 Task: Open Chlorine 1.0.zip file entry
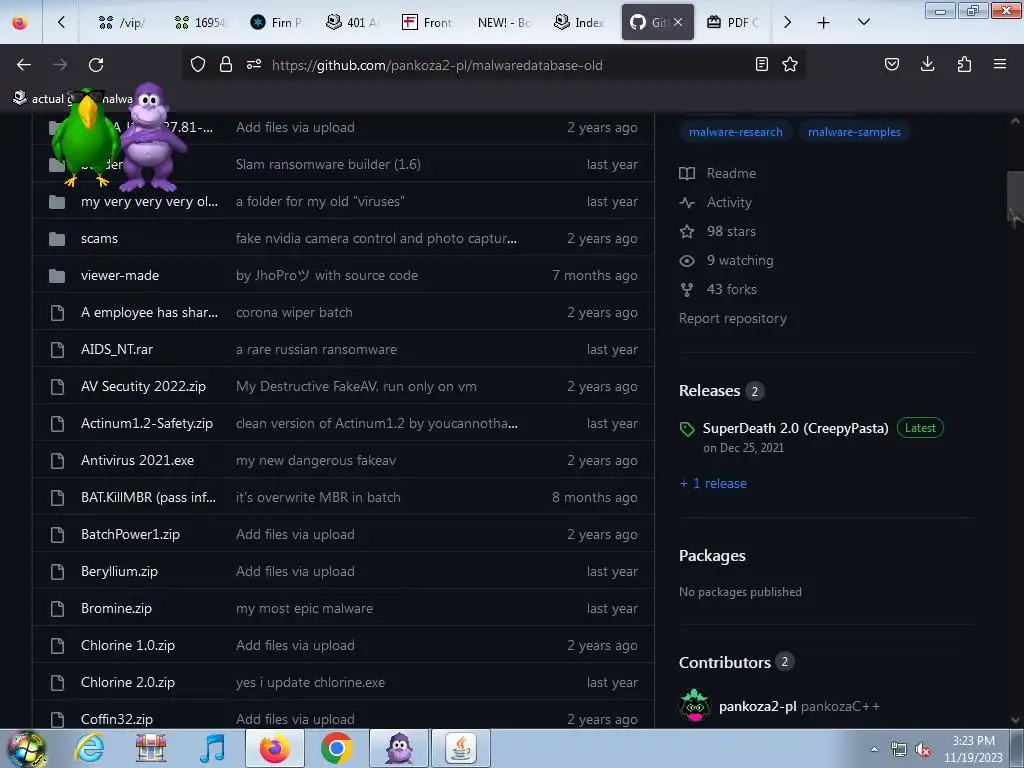(x=128, y=645)
